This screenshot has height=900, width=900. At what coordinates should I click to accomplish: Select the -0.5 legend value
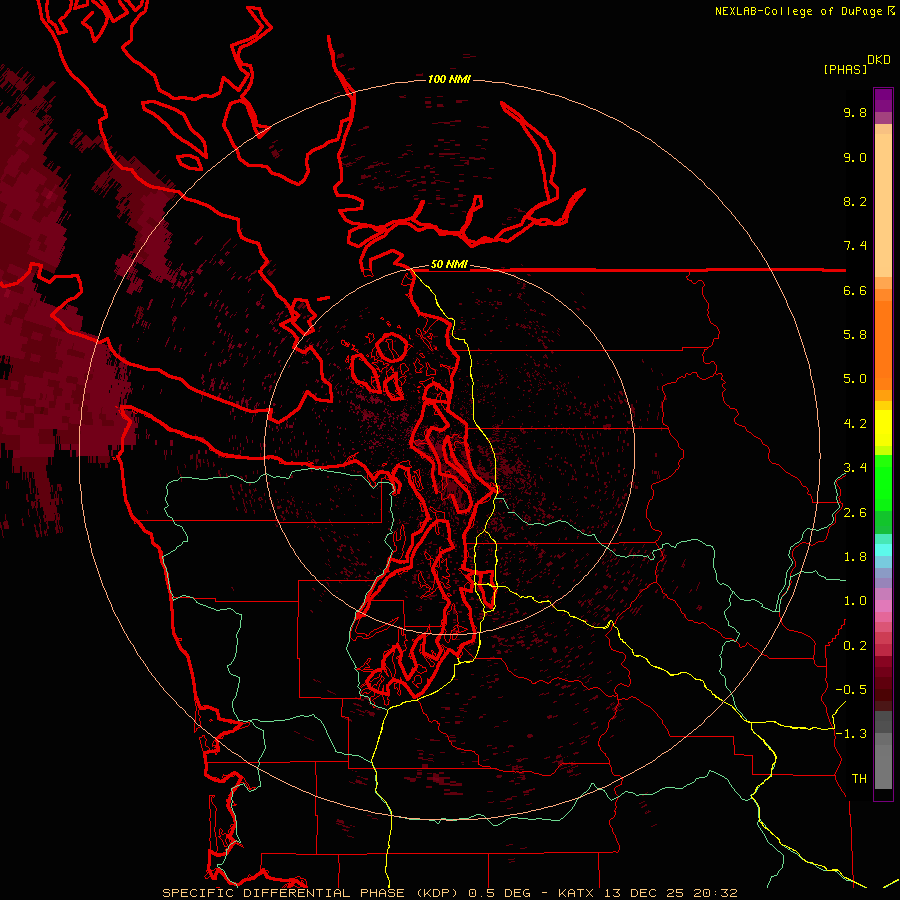[851, 690]
